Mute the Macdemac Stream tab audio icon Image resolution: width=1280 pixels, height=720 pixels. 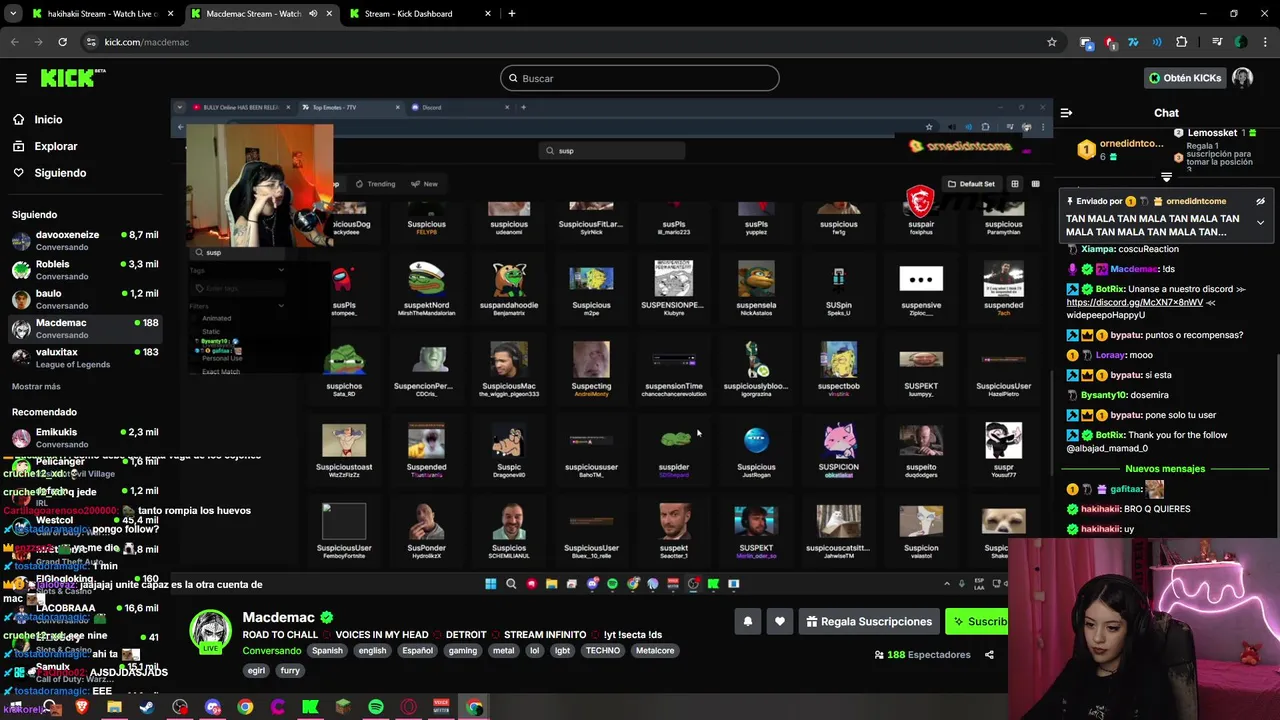point(313,14)
